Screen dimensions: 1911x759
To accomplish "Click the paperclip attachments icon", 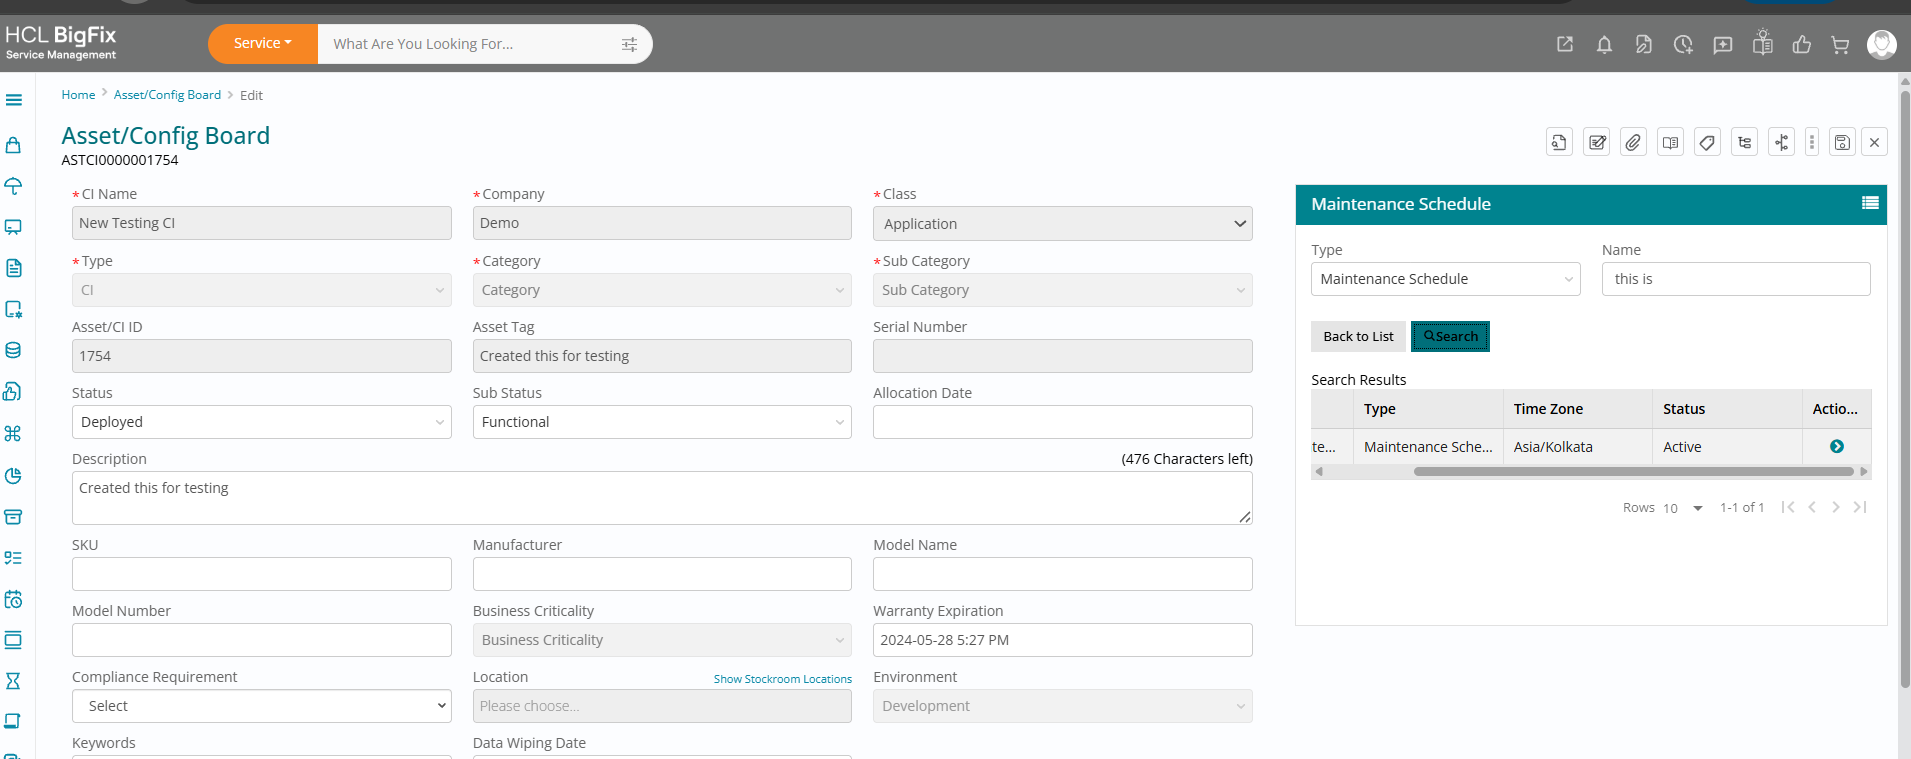I will tap(1633, 142).
